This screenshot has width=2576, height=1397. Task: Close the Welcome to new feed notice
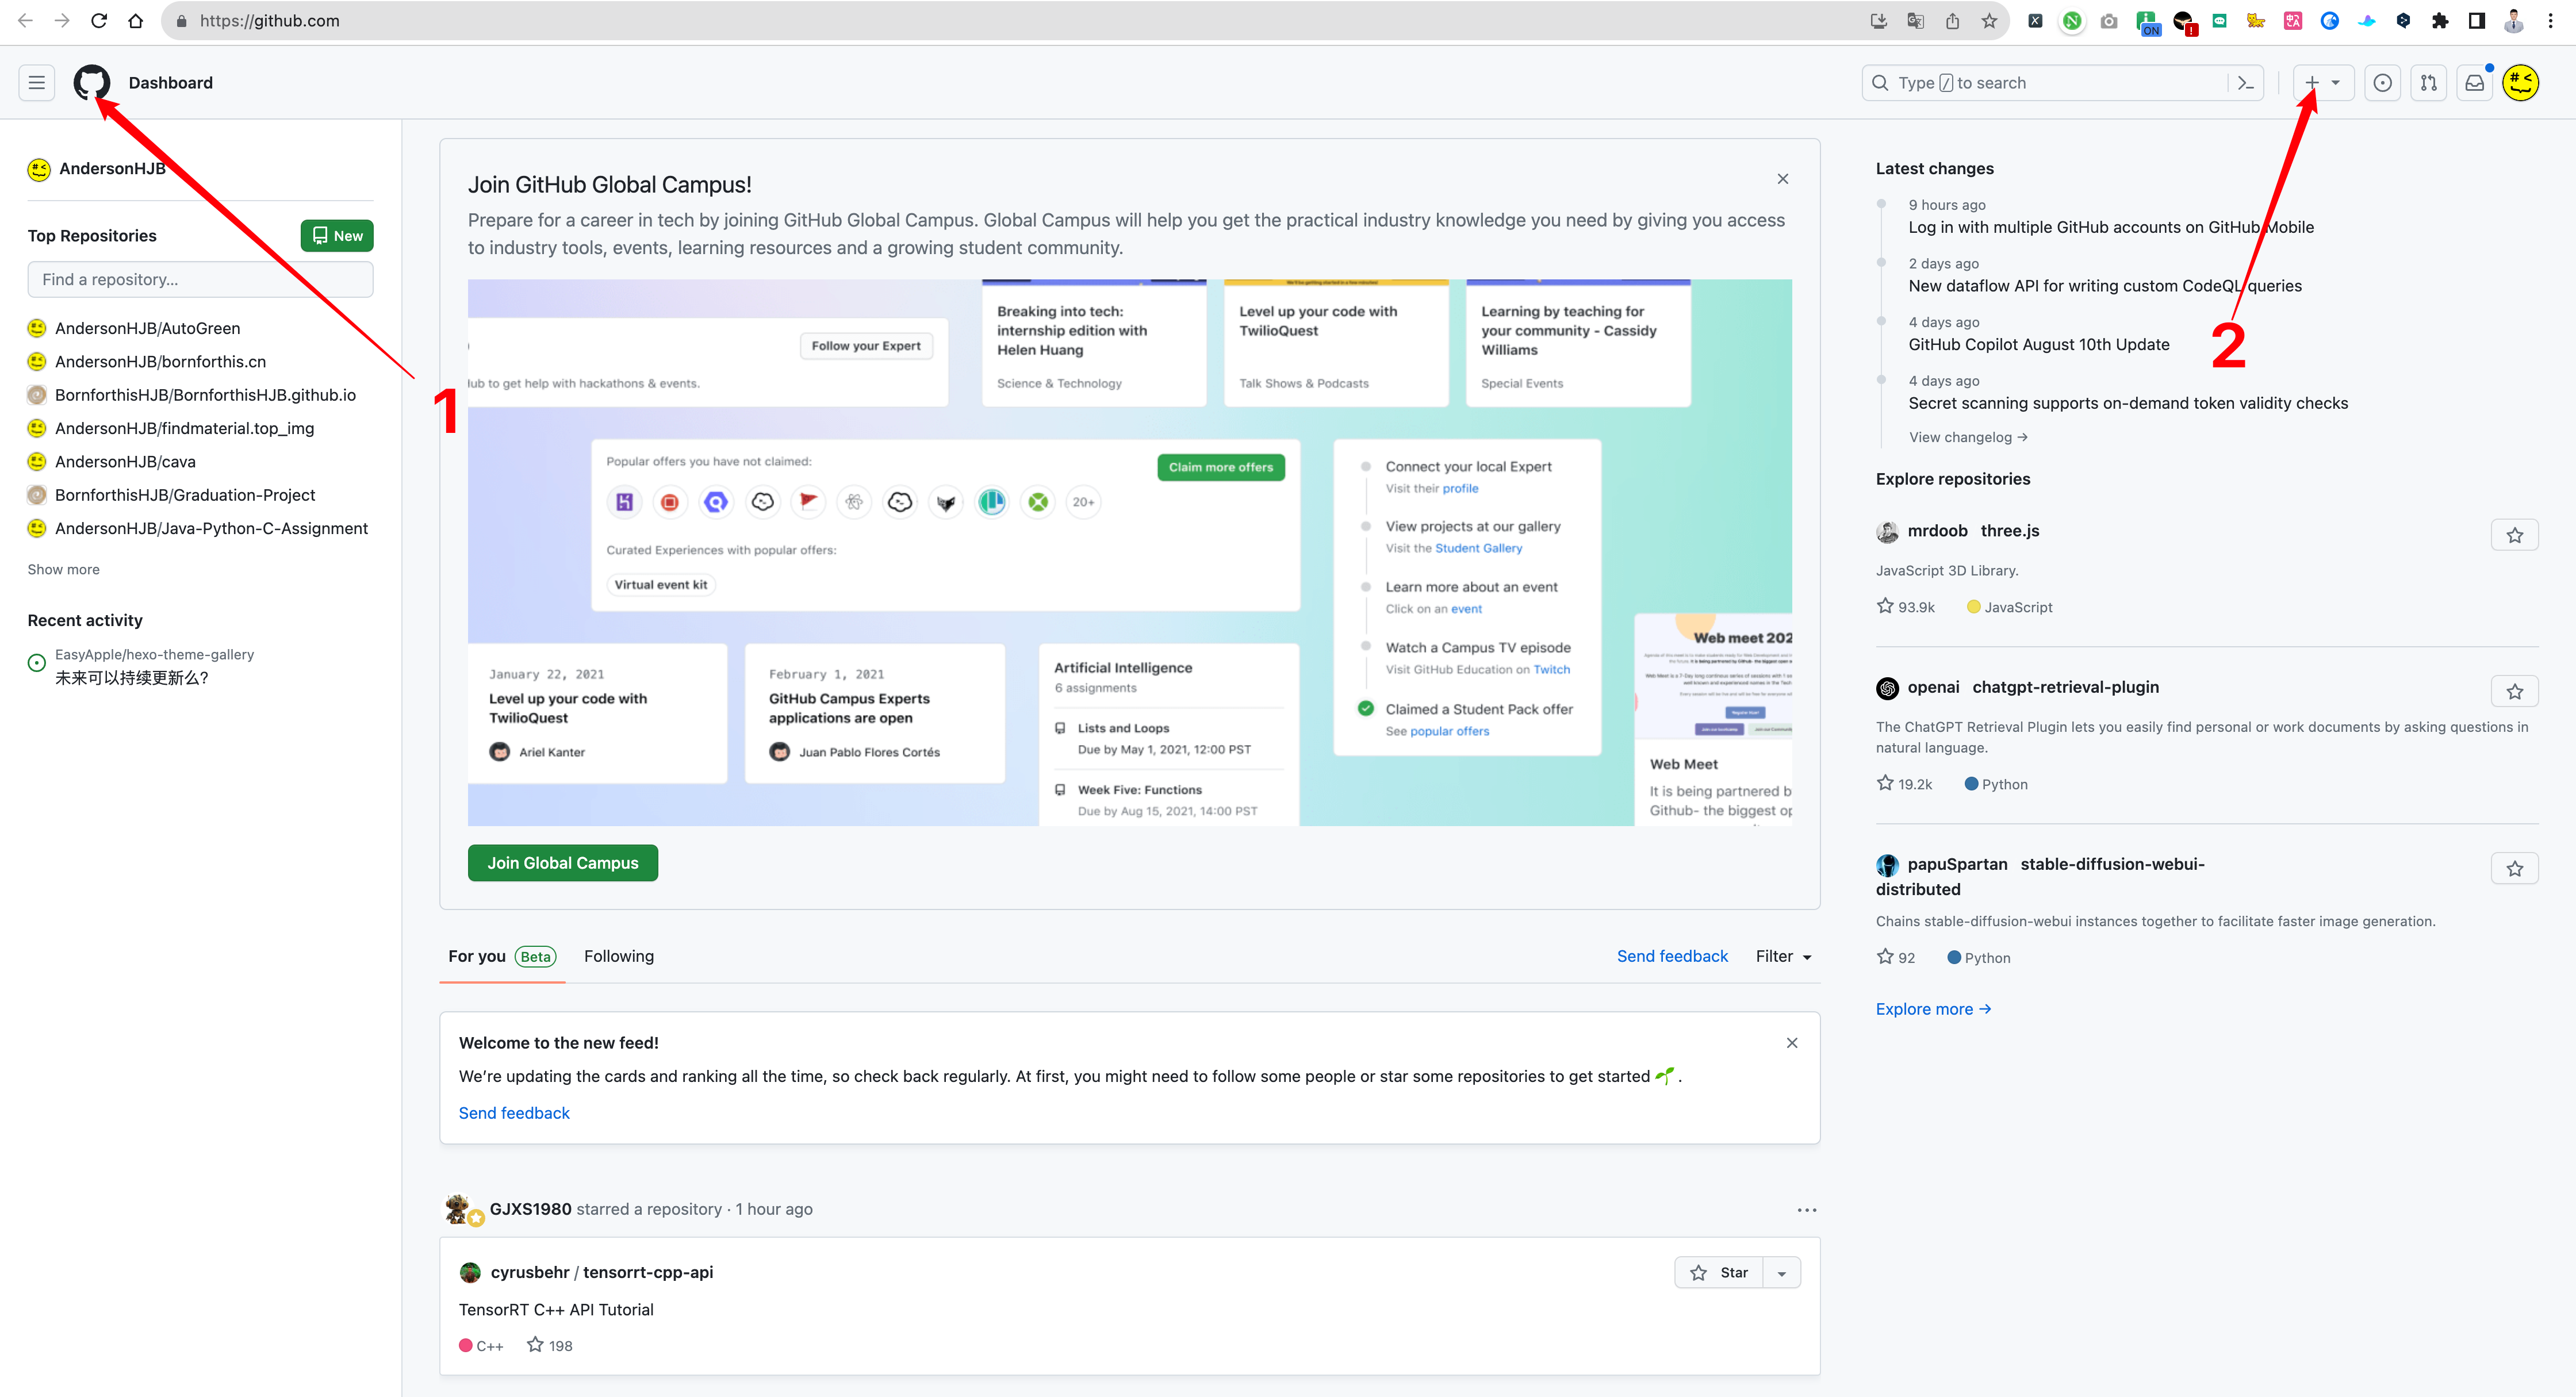[x=1792, y=1043]
